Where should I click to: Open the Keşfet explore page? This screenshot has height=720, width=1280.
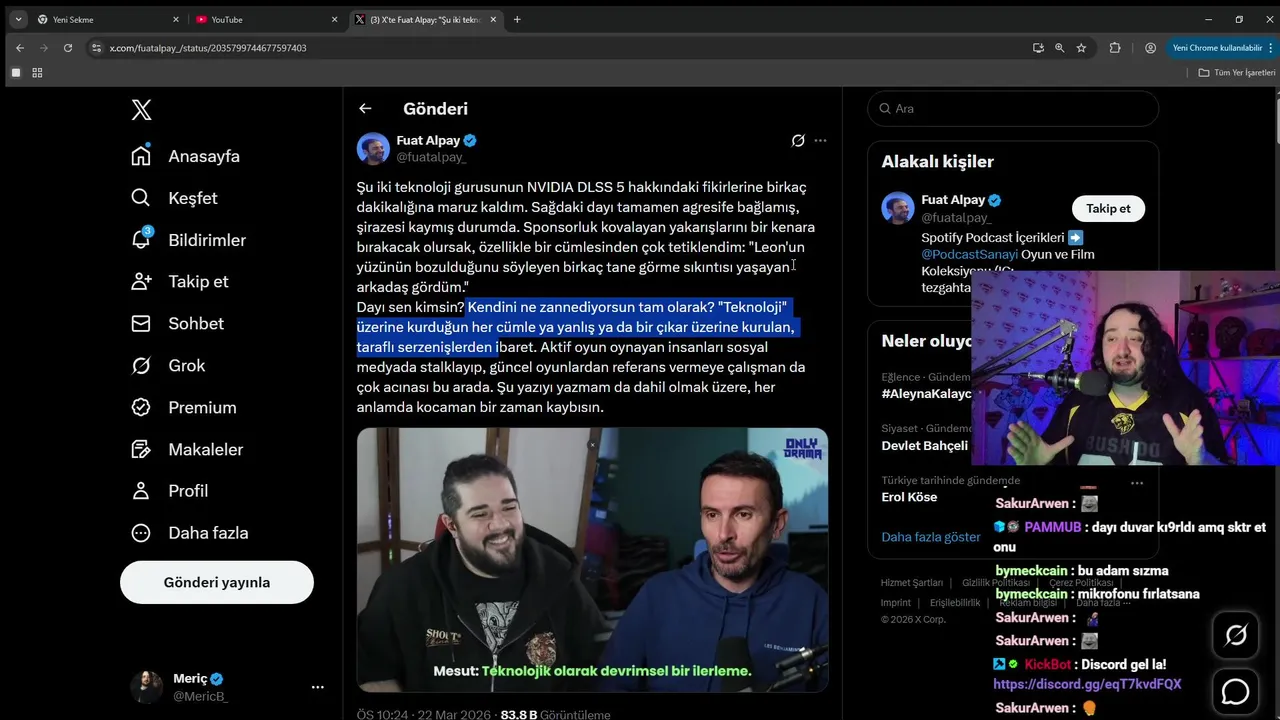click(174, 198)
